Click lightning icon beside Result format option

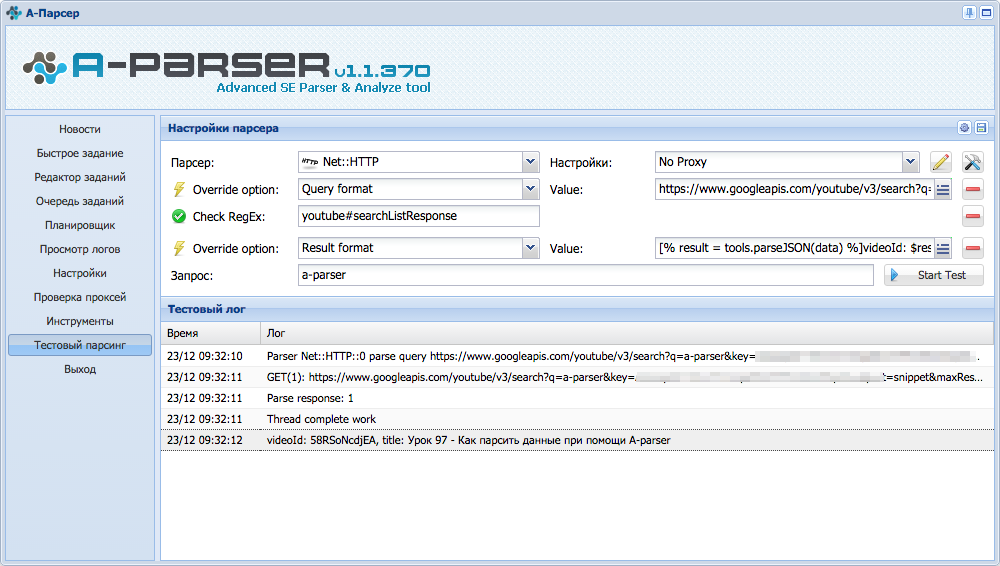coord(179,248)
